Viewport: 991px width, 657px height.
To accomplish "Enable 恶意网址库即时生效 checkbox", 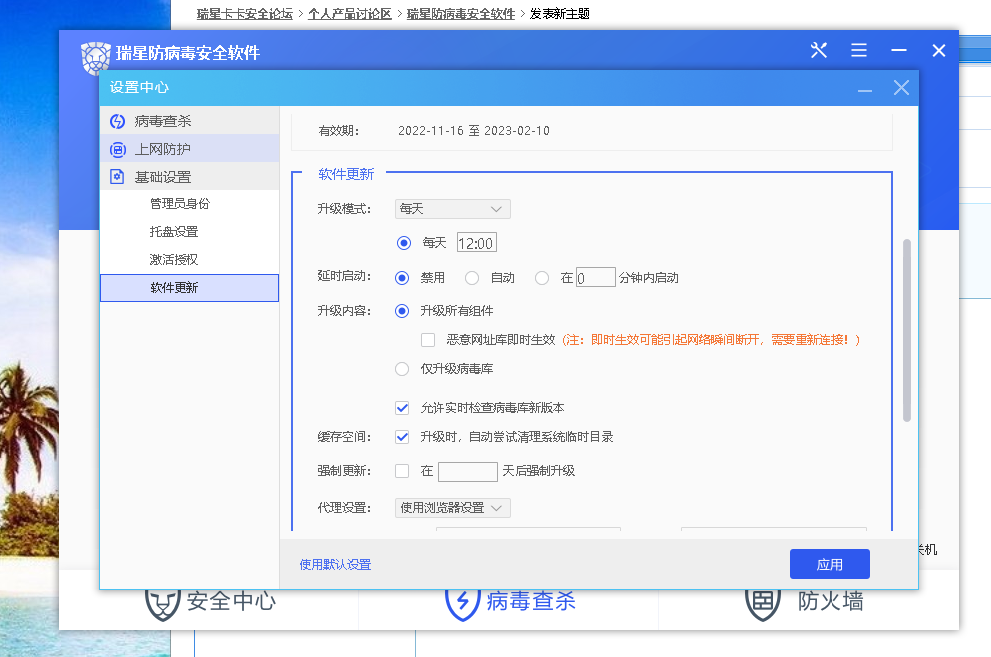I will [428, 340].
